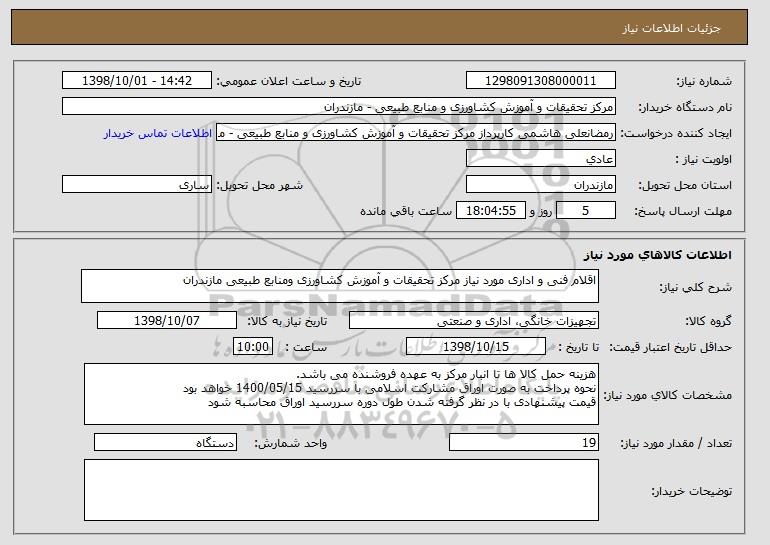Select the price validity date 1398/10/15
The width and height of the screenshot is (770, 545).
(x=476, y=347)
